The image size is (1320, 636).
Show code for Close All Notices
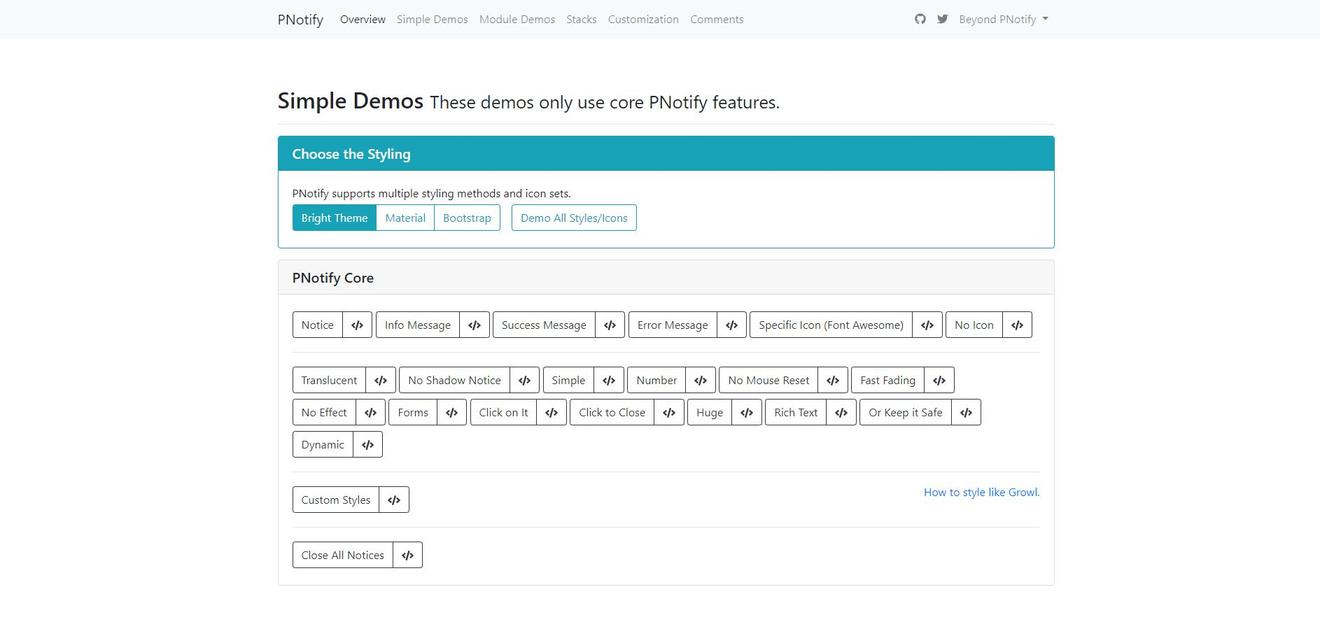(x=407, y=555)
